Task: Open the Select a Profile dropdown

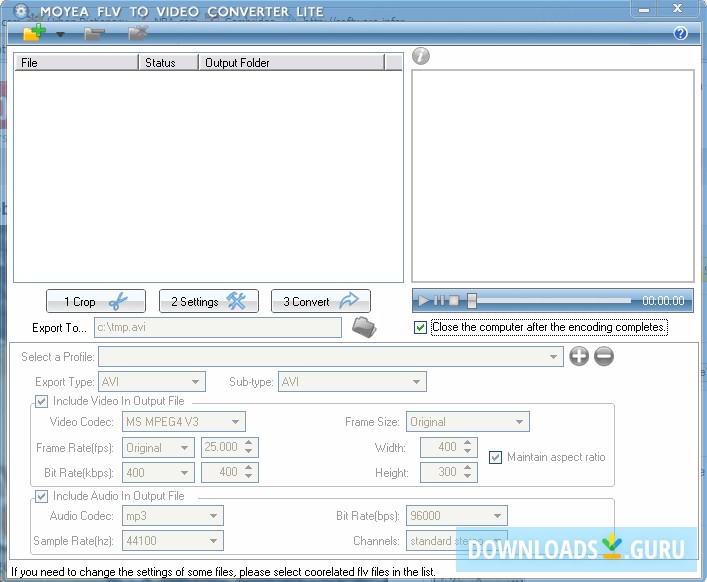Action: coord(331,357)
